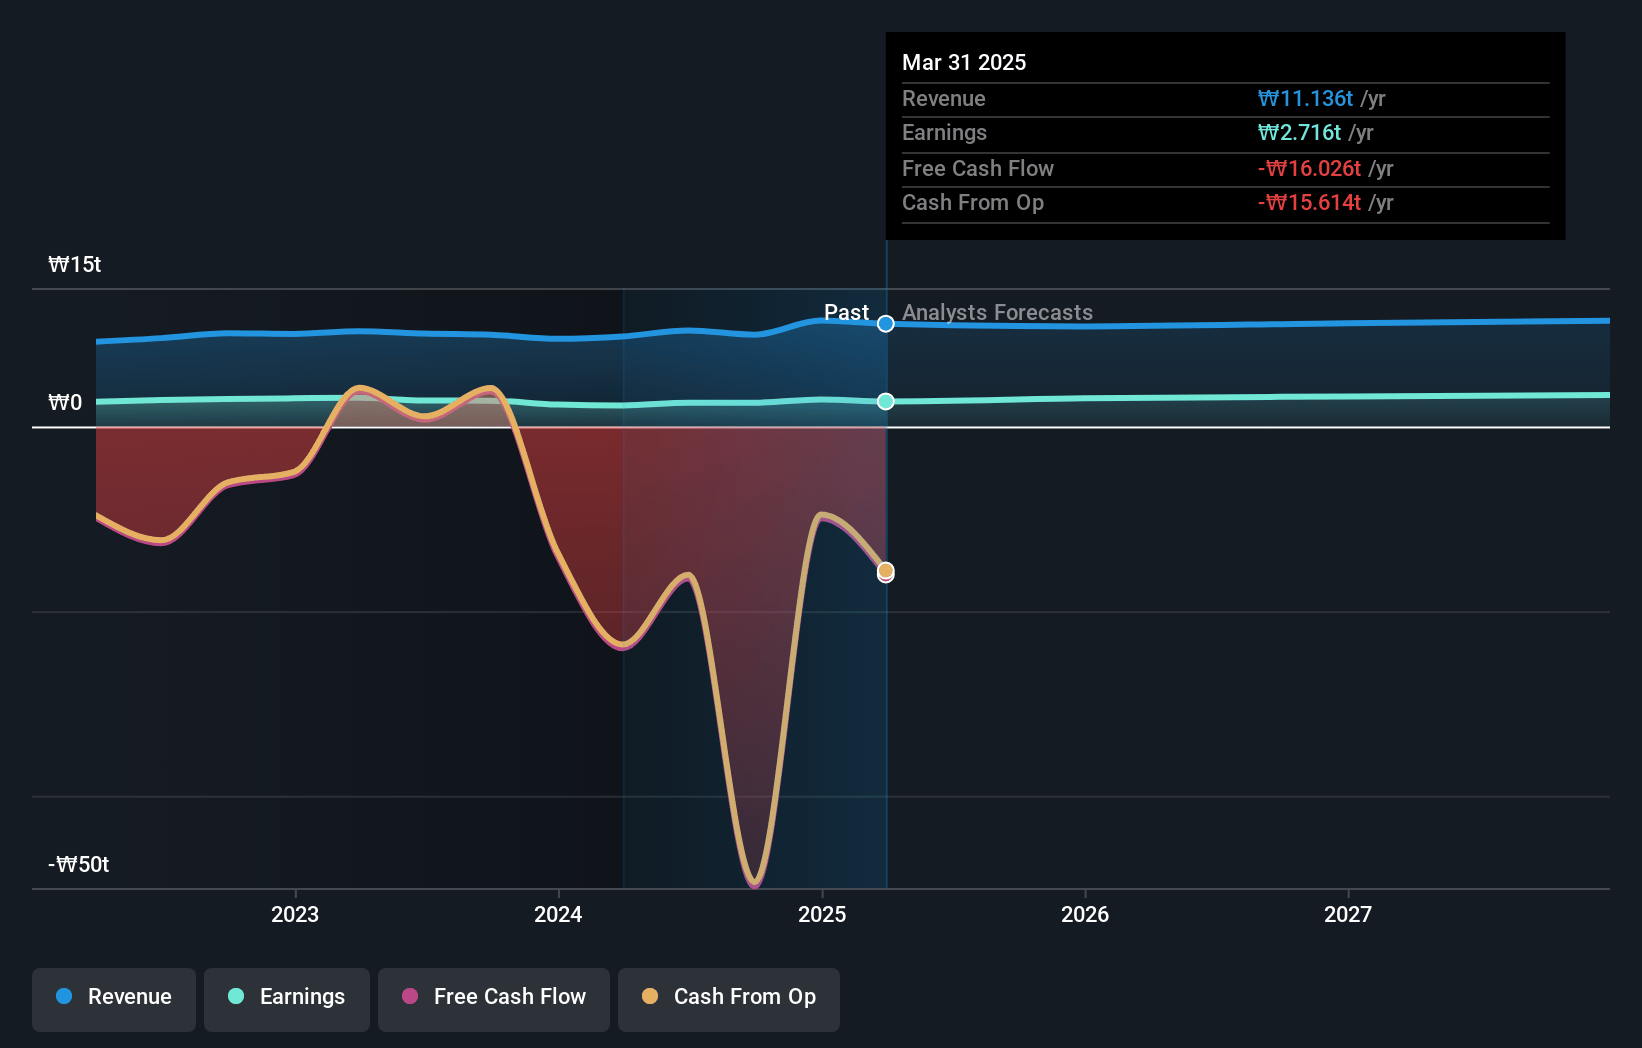Select the teal Earnings data point marker
Viewport: 1642px width, 1048px height.
(x=886, y=401)
